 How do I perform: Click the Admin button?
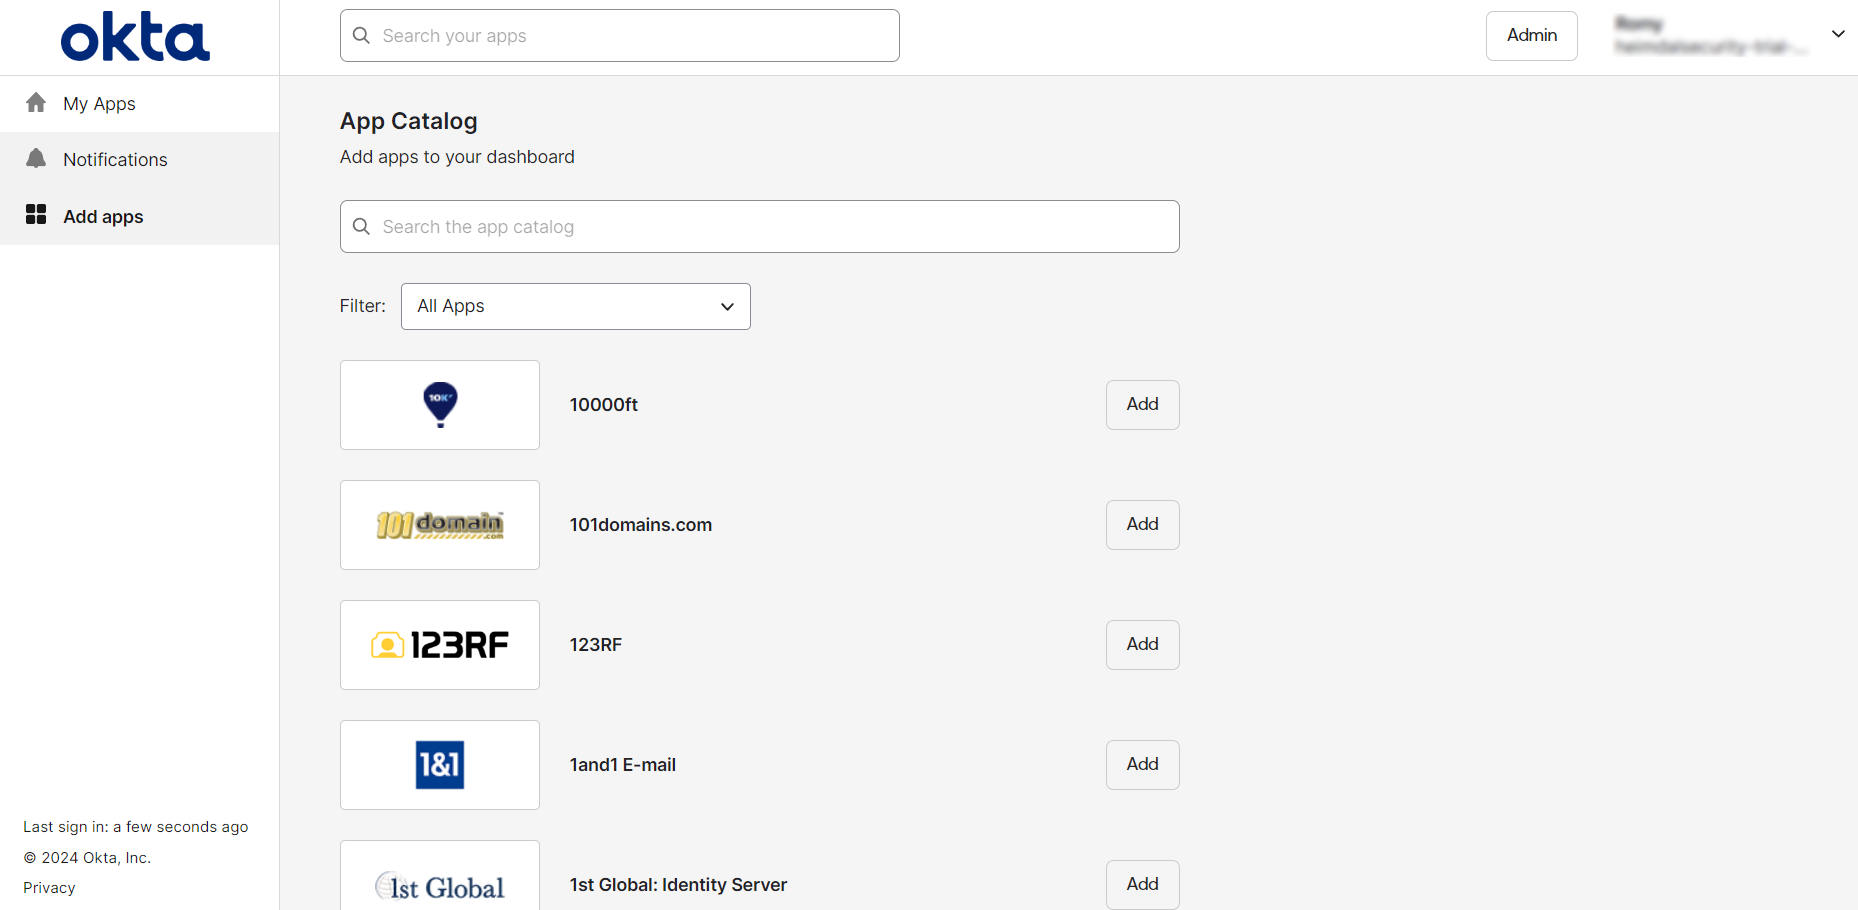[1531, 36]
